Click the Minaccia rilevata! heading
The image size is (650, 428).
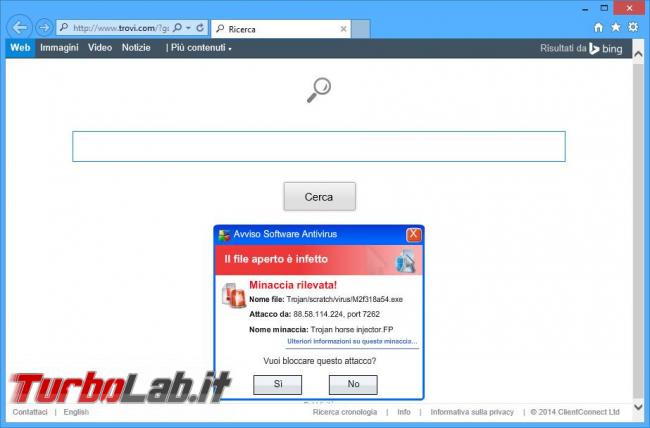(x=293, y=285)
